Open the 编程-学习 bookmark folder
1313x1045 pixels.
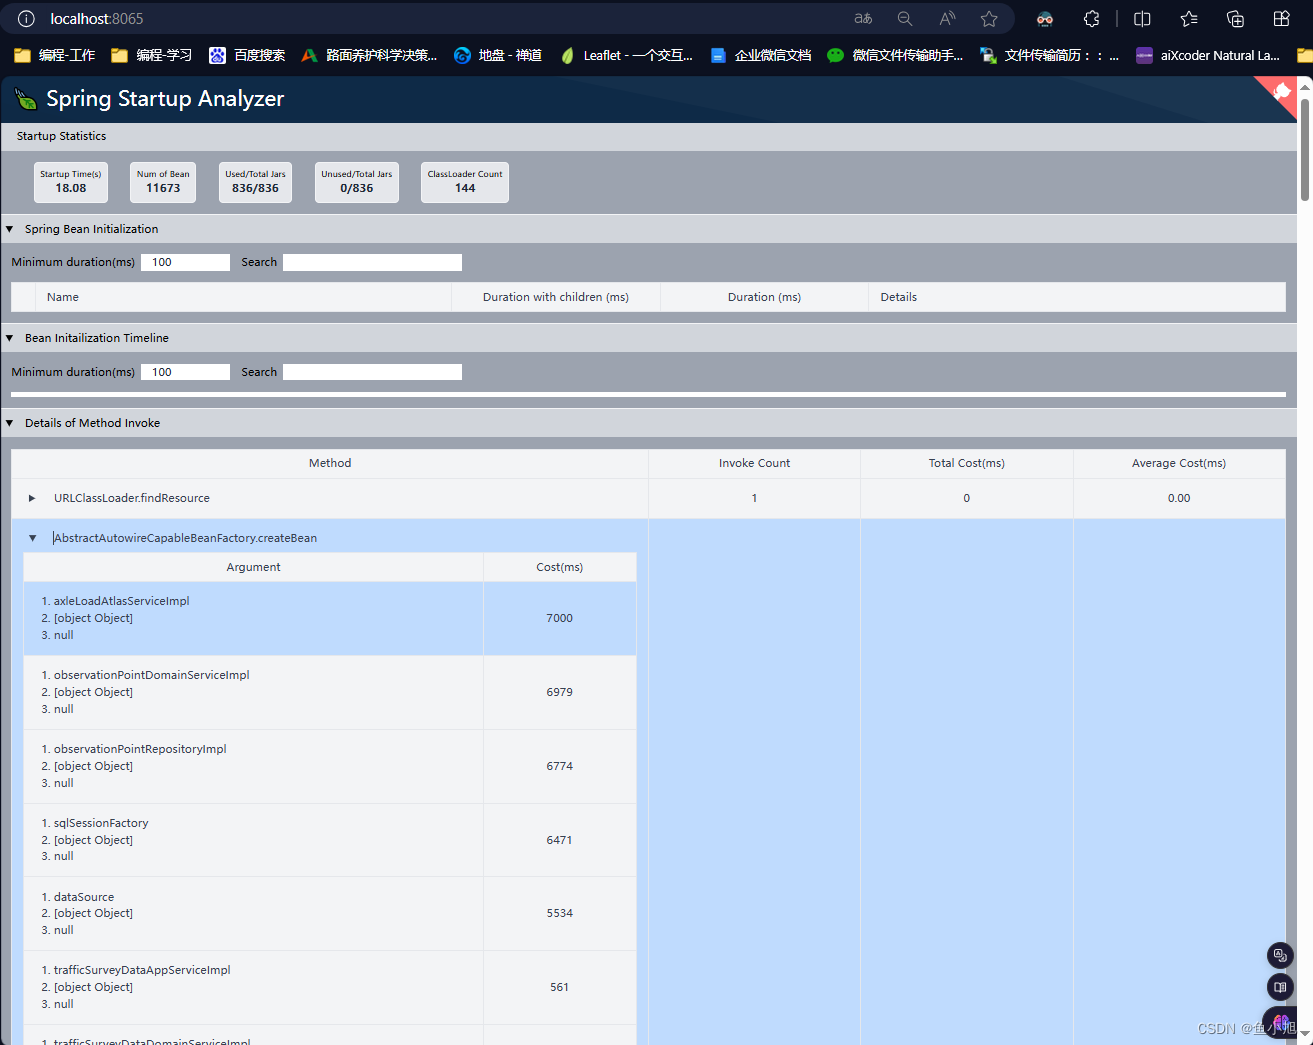click(x=151, y=55)
